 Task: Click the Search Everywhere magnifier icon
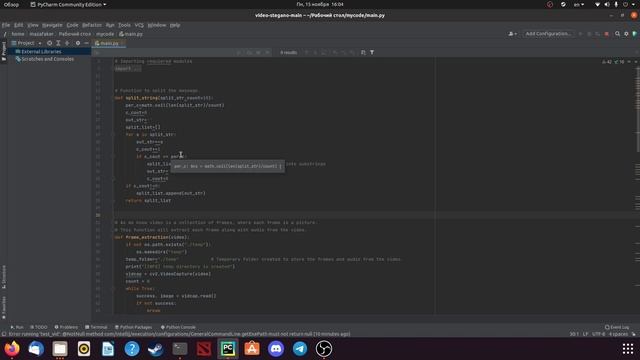pyautogui.click(x=618, y=34)
